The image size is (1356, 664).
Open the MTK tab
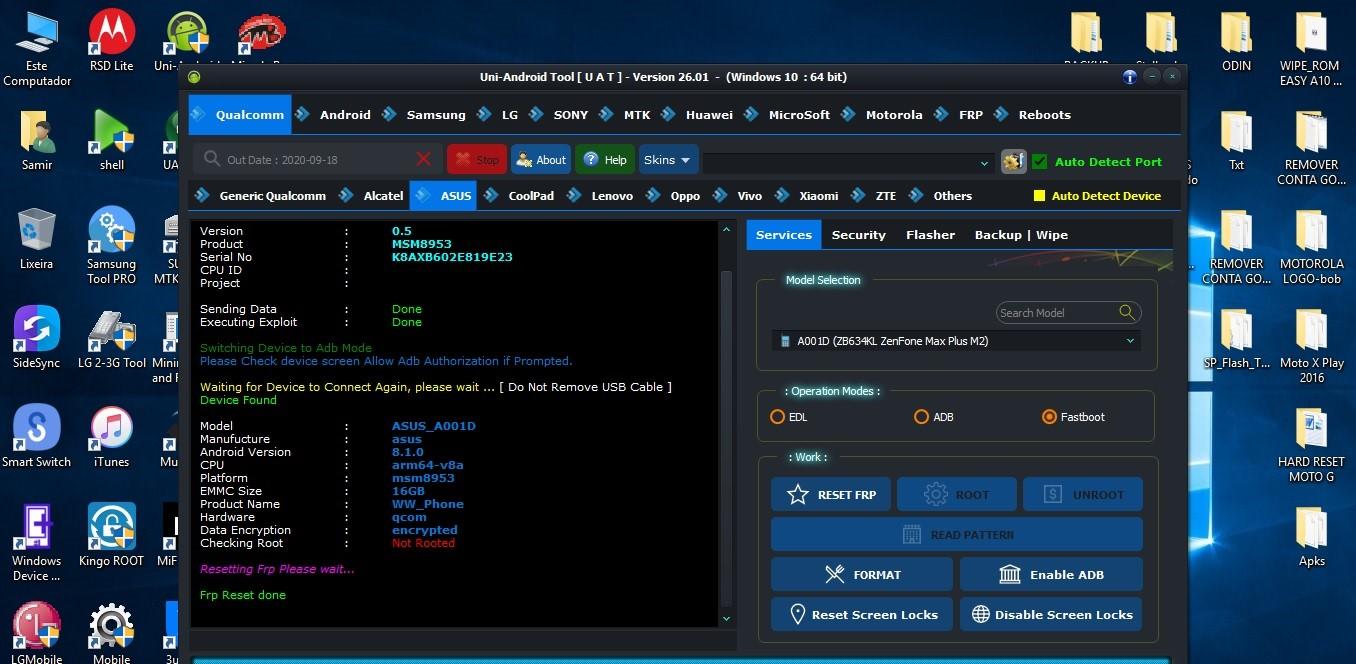637,115
